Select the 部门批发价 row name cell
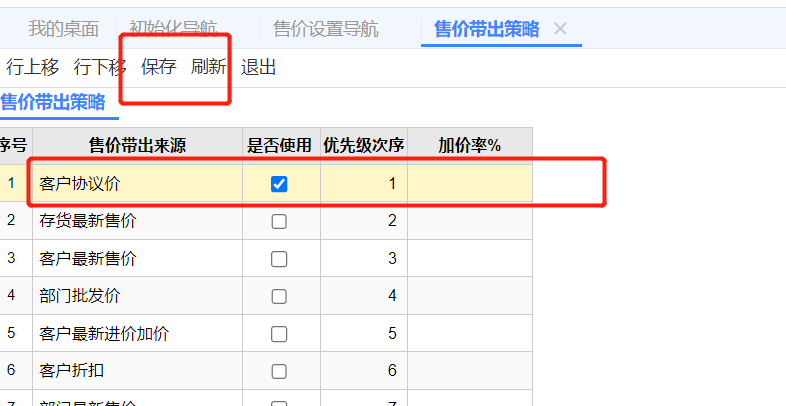Viewport: 786px width, 406px height. [137, 296]
